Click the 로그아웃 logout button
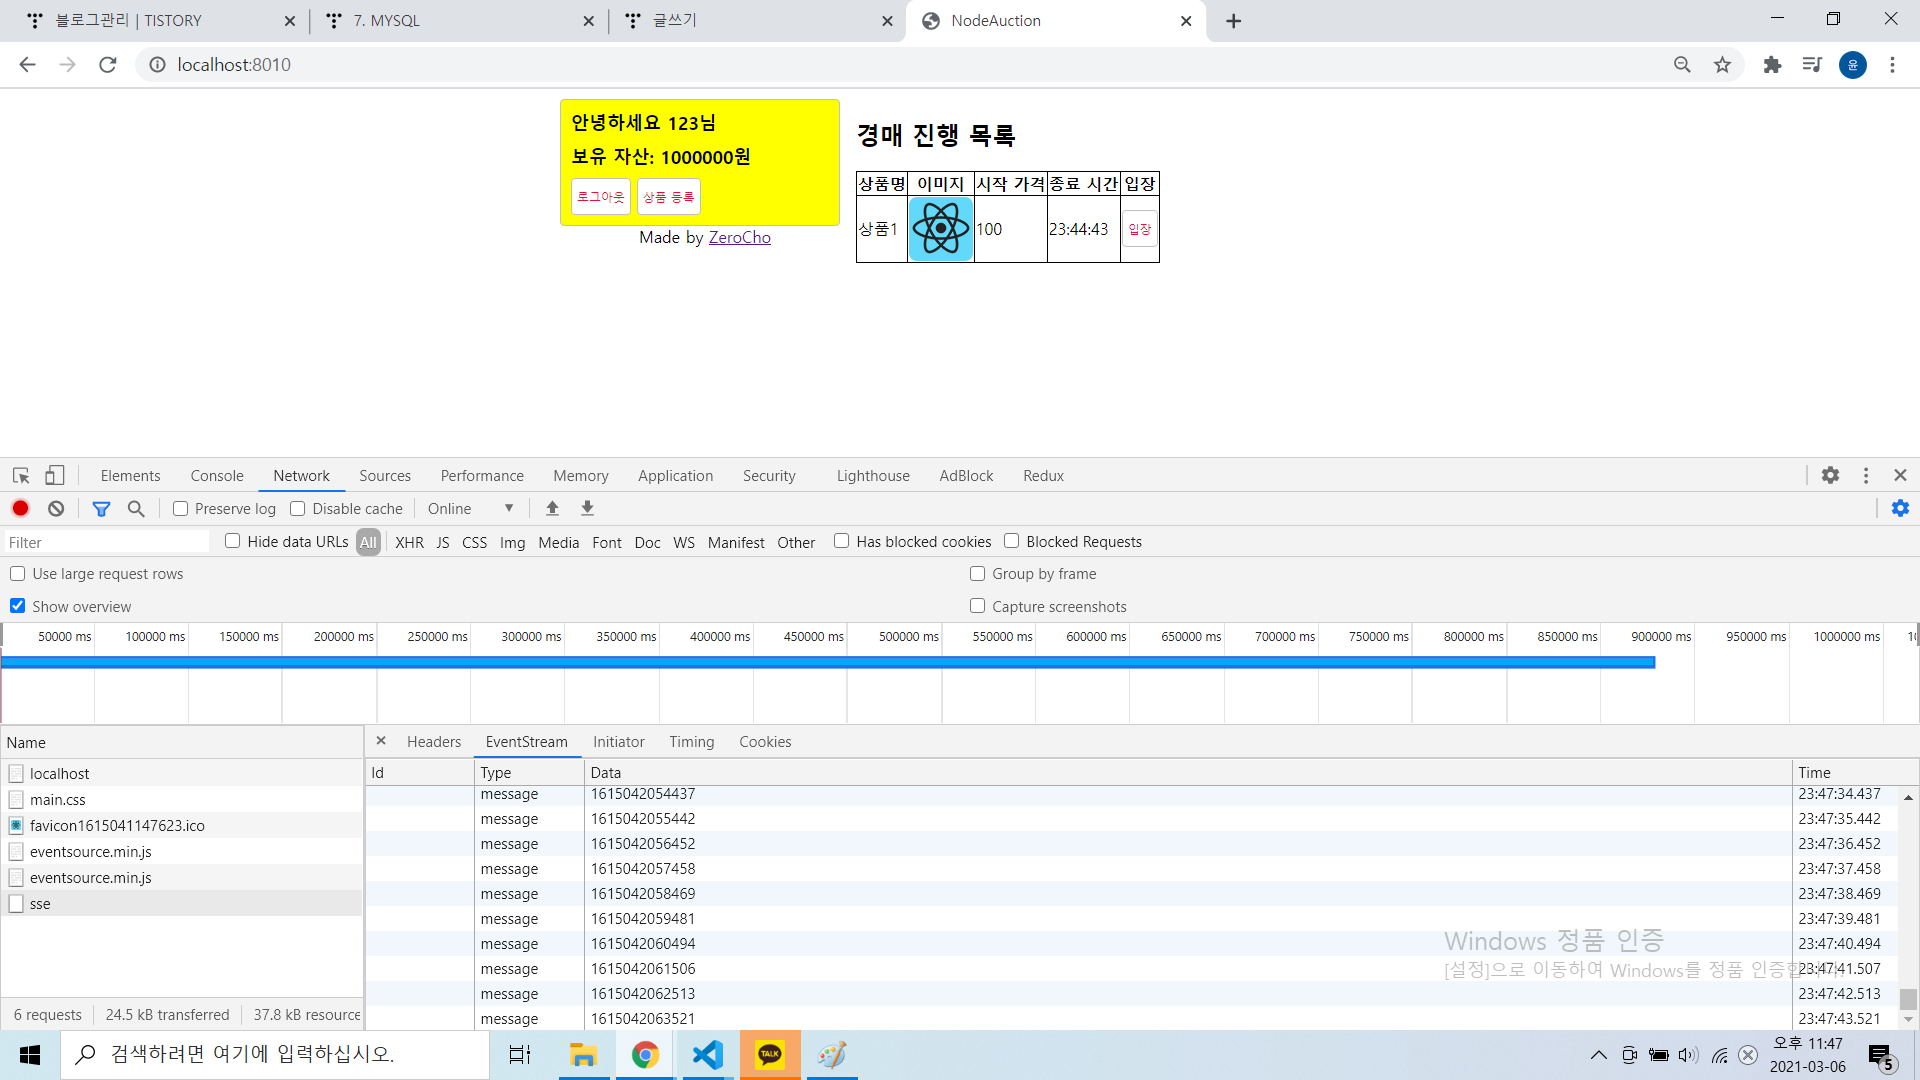This screenshot has height=1080, width=1920. tap(601, 197)
